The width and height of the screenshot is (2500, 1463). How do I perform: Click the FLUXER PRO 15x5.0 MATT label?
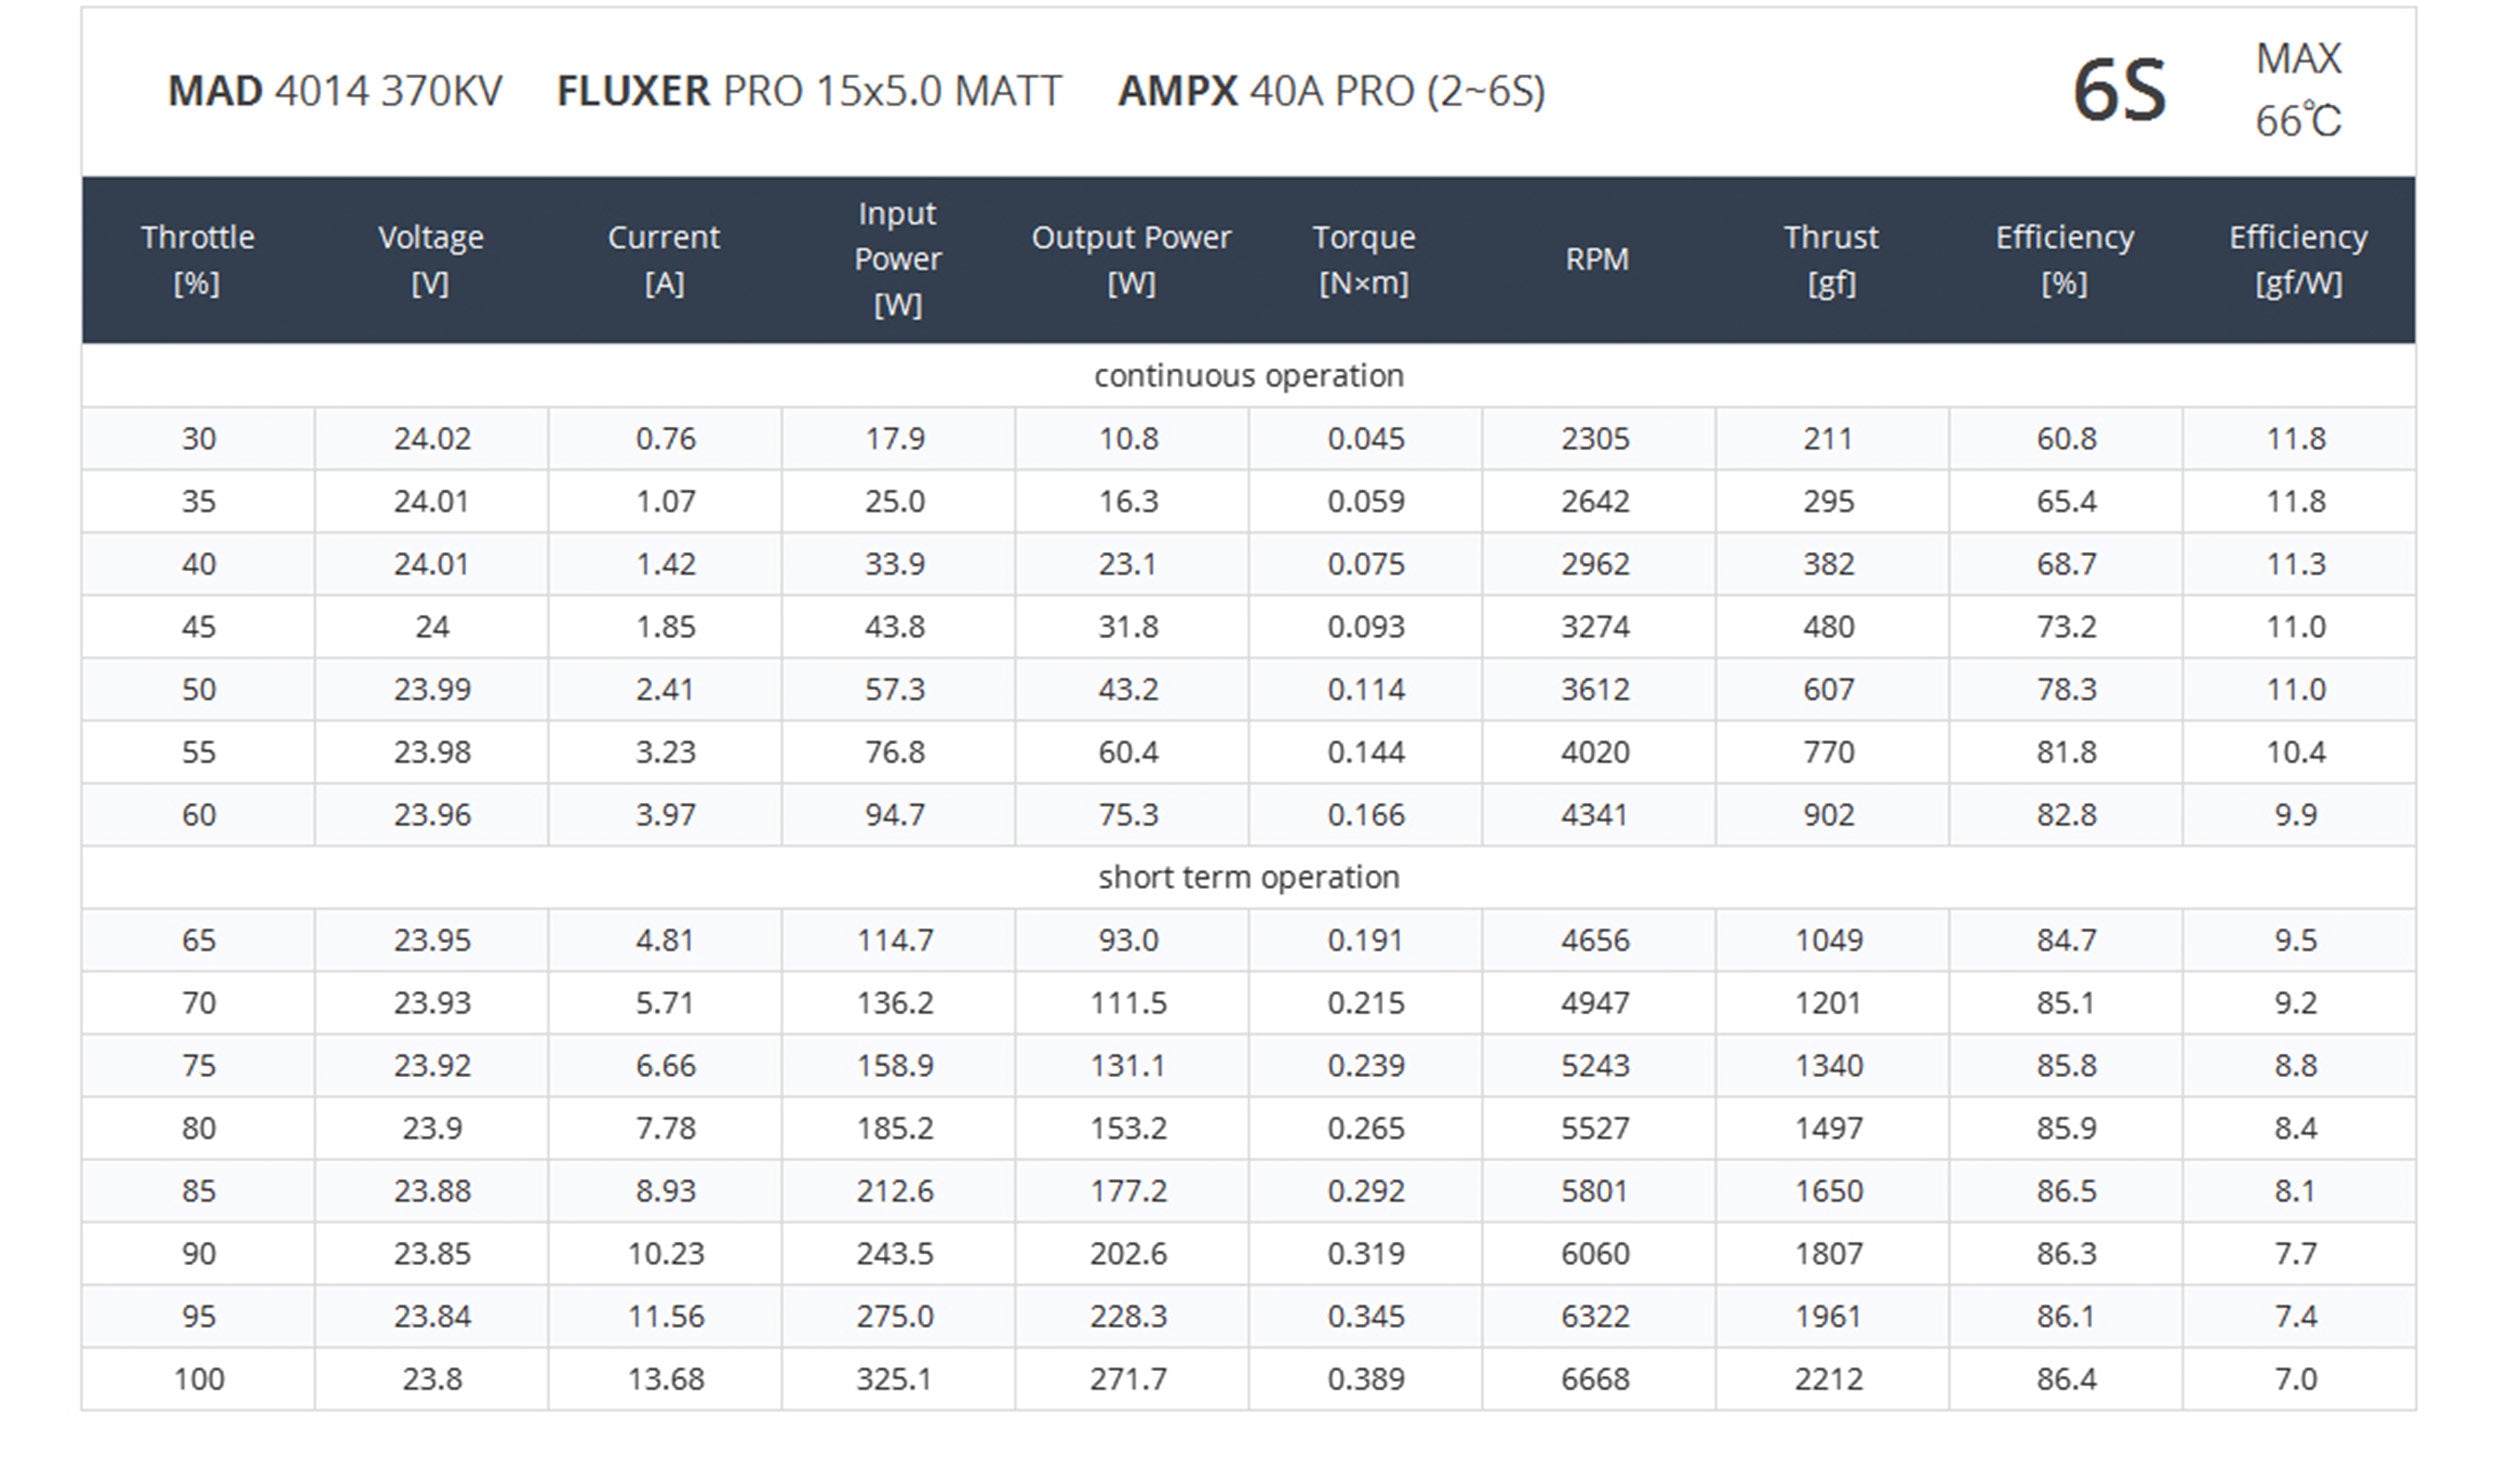pyautogui.click(x=809, y=91)
